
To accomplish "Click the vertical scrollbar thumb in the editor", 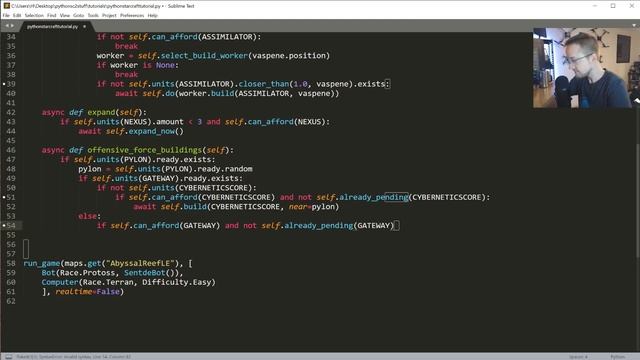I will pyautogui.click(x=637, y=200).
